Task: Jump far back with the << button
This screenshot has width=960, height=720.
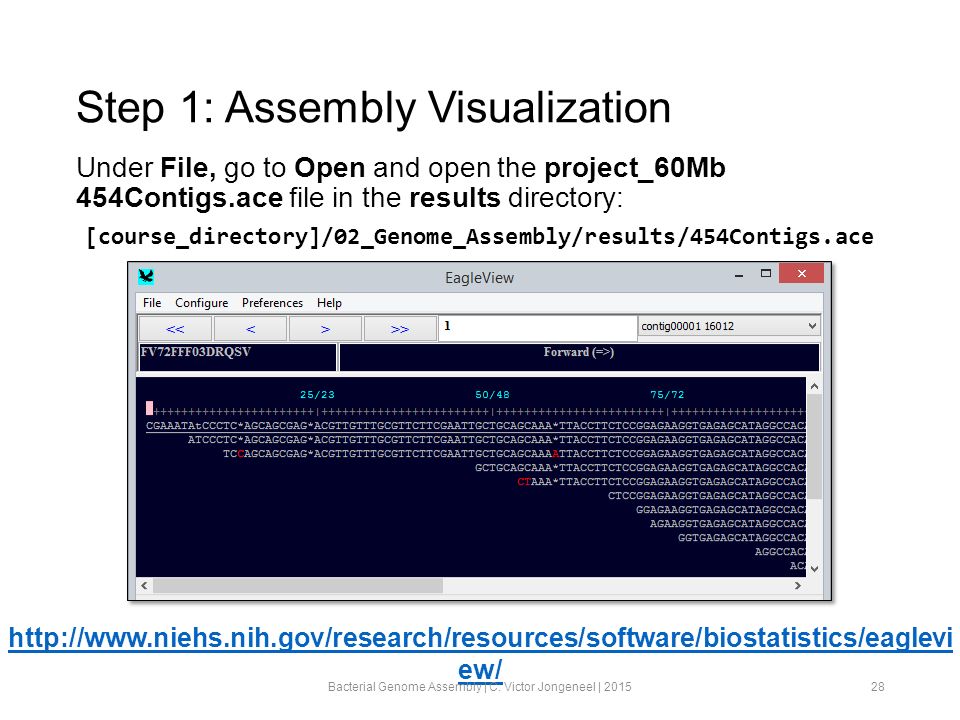Action: [175, 329]
